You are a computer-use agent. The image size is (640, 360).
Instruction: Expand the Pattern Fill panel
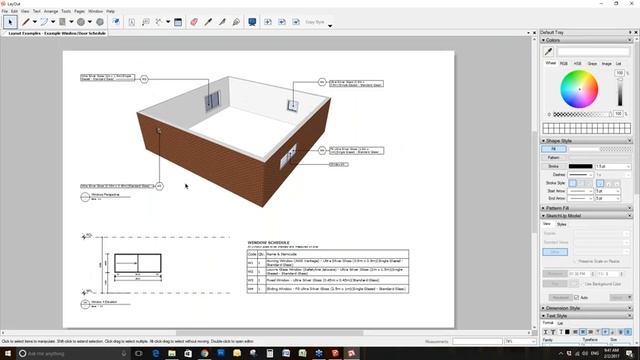(x=543, y=208)
